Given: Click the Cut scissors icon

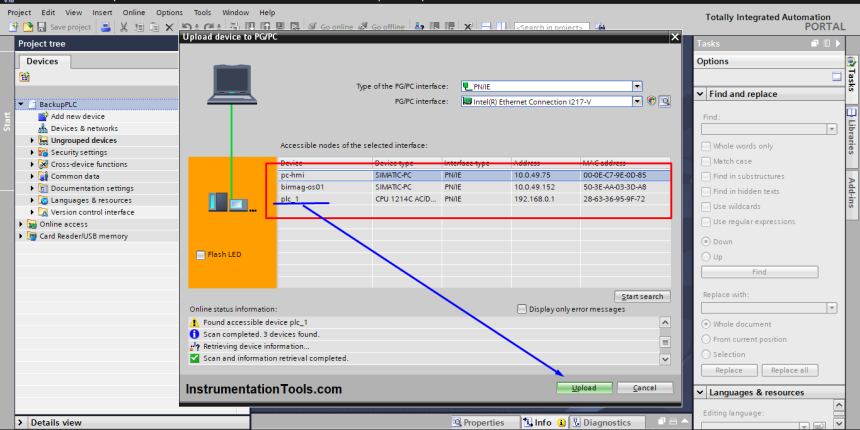Looking at the screenshot, I should tap(124, 26).
